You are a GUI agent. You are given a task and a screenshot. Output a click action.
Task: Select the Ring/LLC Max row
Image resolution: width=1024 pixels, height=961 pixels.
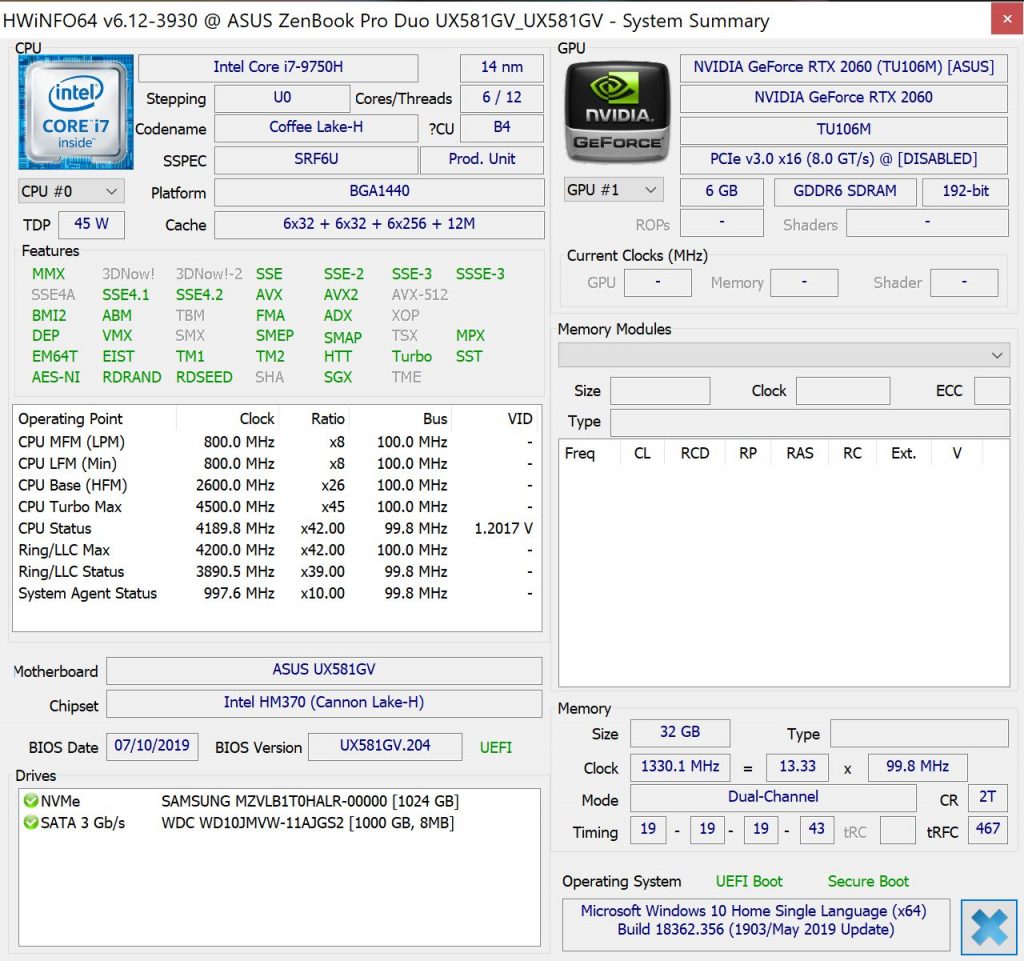pyautogui.click(x=276, y=550)
